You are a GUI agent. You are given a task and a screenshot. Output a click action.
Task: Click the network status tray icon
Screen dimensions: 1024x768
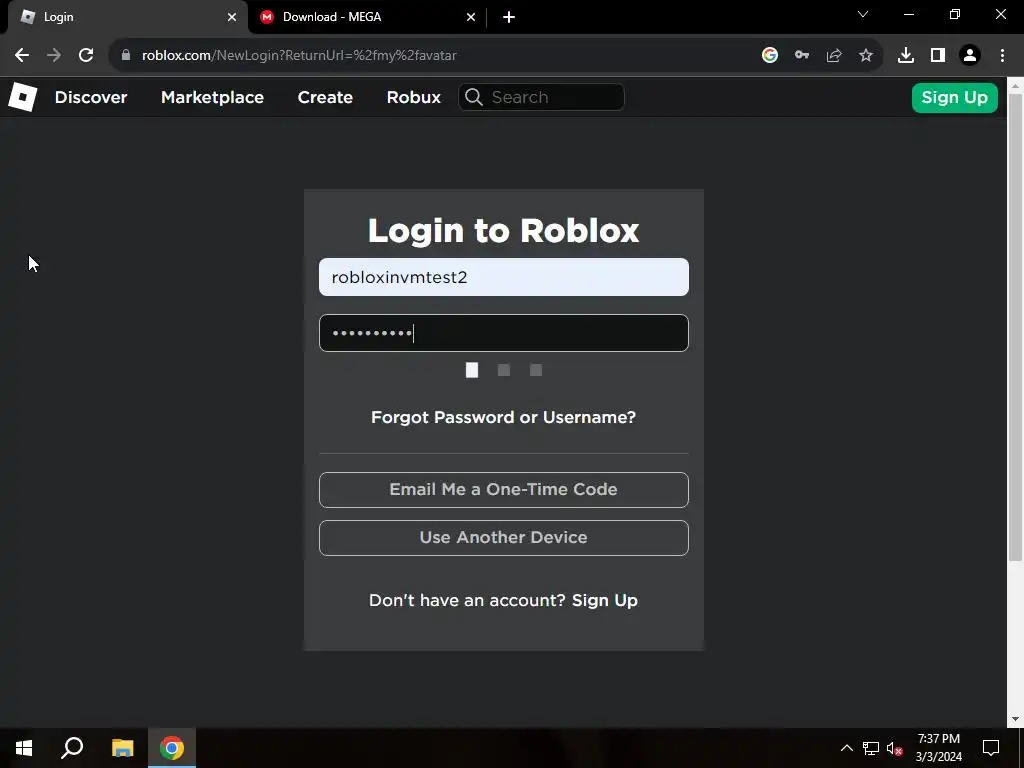click(x=871, y=748)
